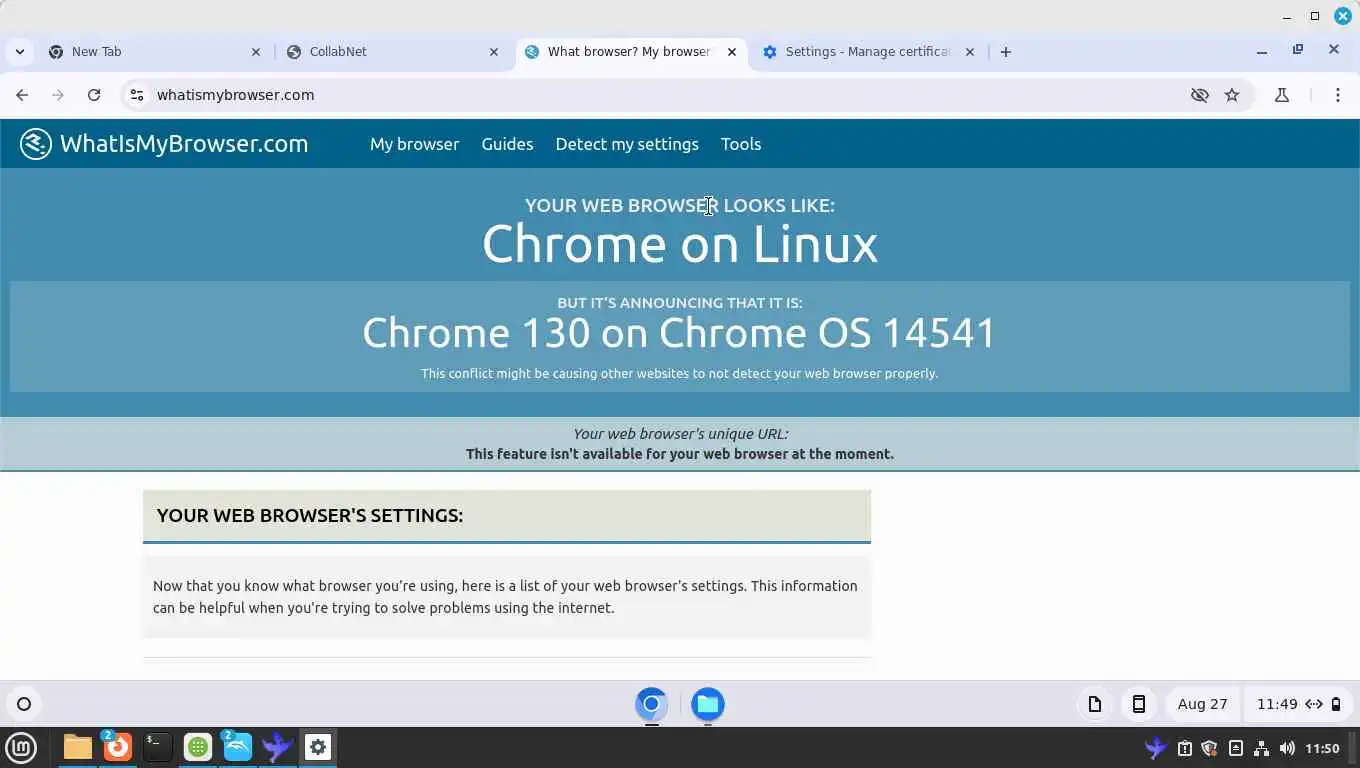Open Chrome three-dot menu
This screenshot has height=768, width=1360.
point(1338,95)
